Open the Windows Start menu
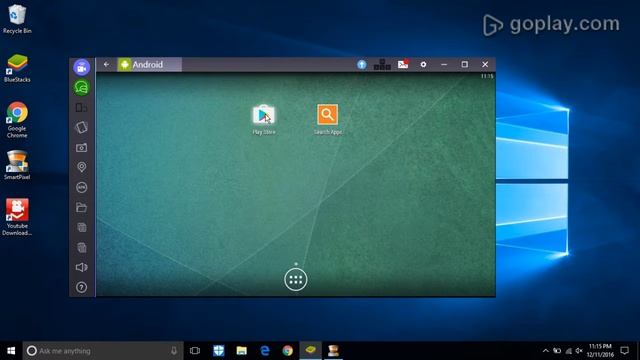The image size is (640, 360). [x=11, y=351]
